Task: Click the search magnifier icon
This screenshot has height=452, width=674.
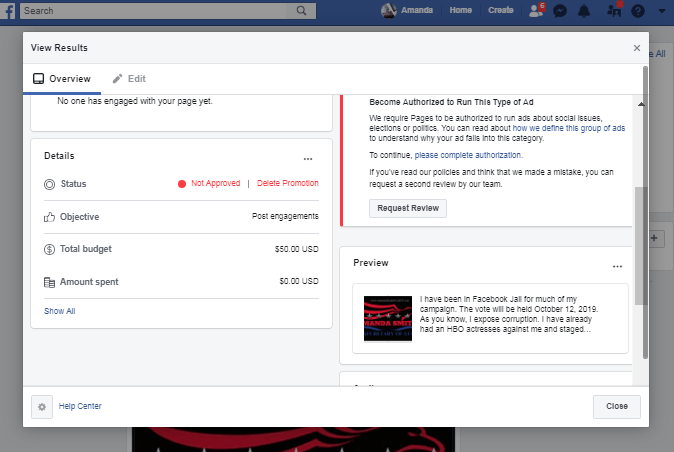Action: pos(301,11)
